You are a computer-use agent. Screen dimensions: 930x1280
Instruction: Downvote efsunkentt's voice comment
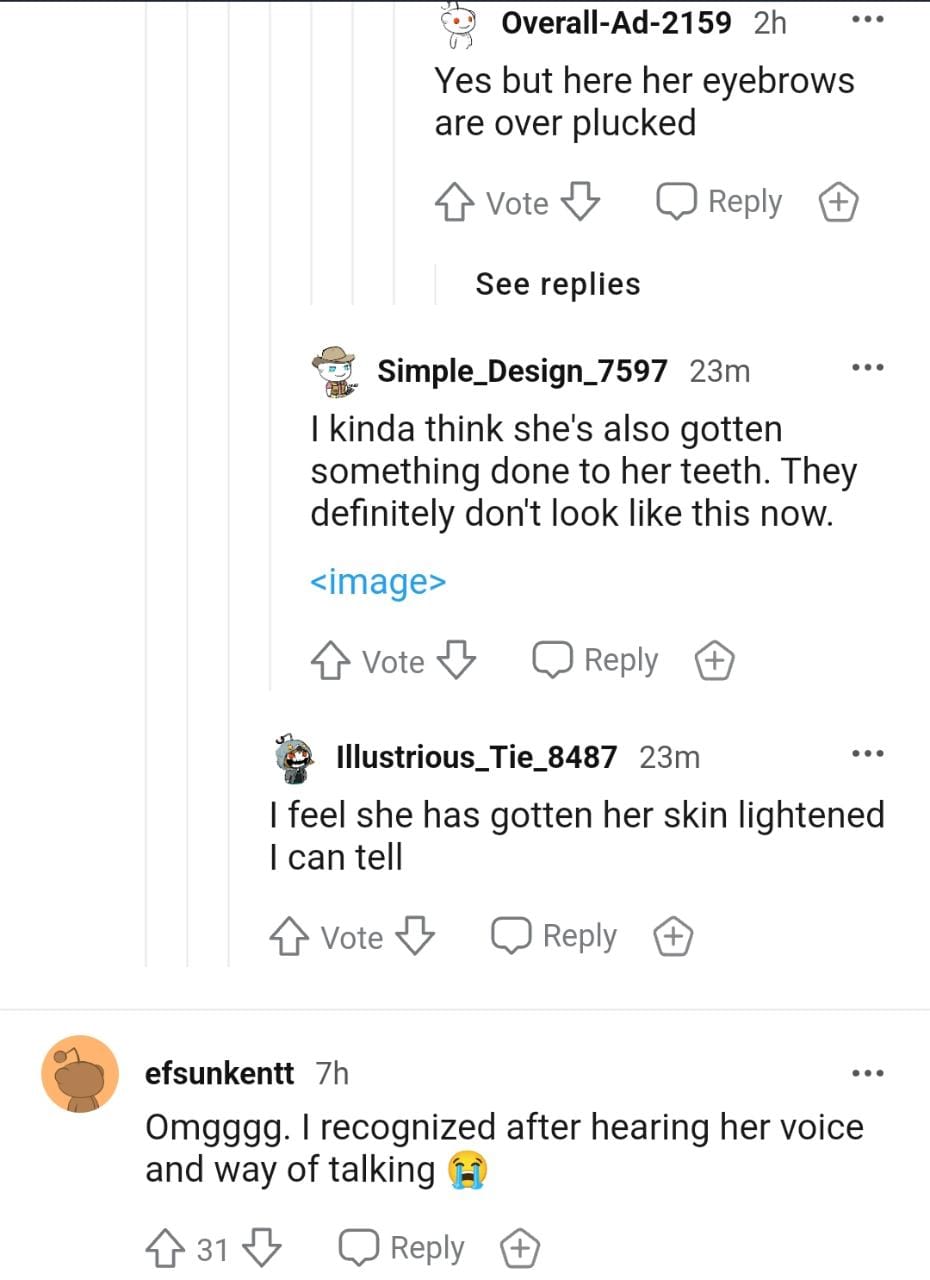[x=262, y=1248]
